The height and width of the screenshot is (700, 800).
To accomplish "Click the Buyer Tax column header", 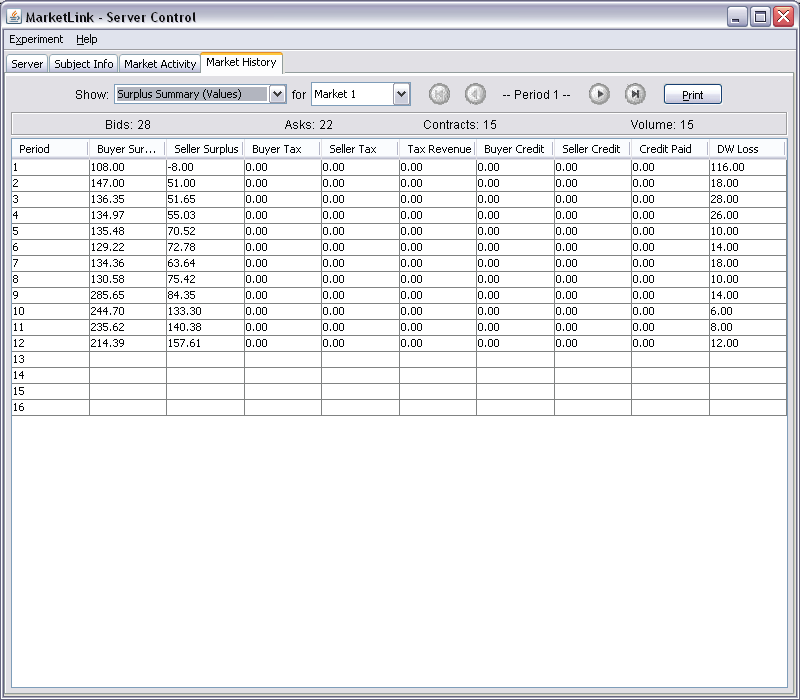I will click(x=283, y=149).
